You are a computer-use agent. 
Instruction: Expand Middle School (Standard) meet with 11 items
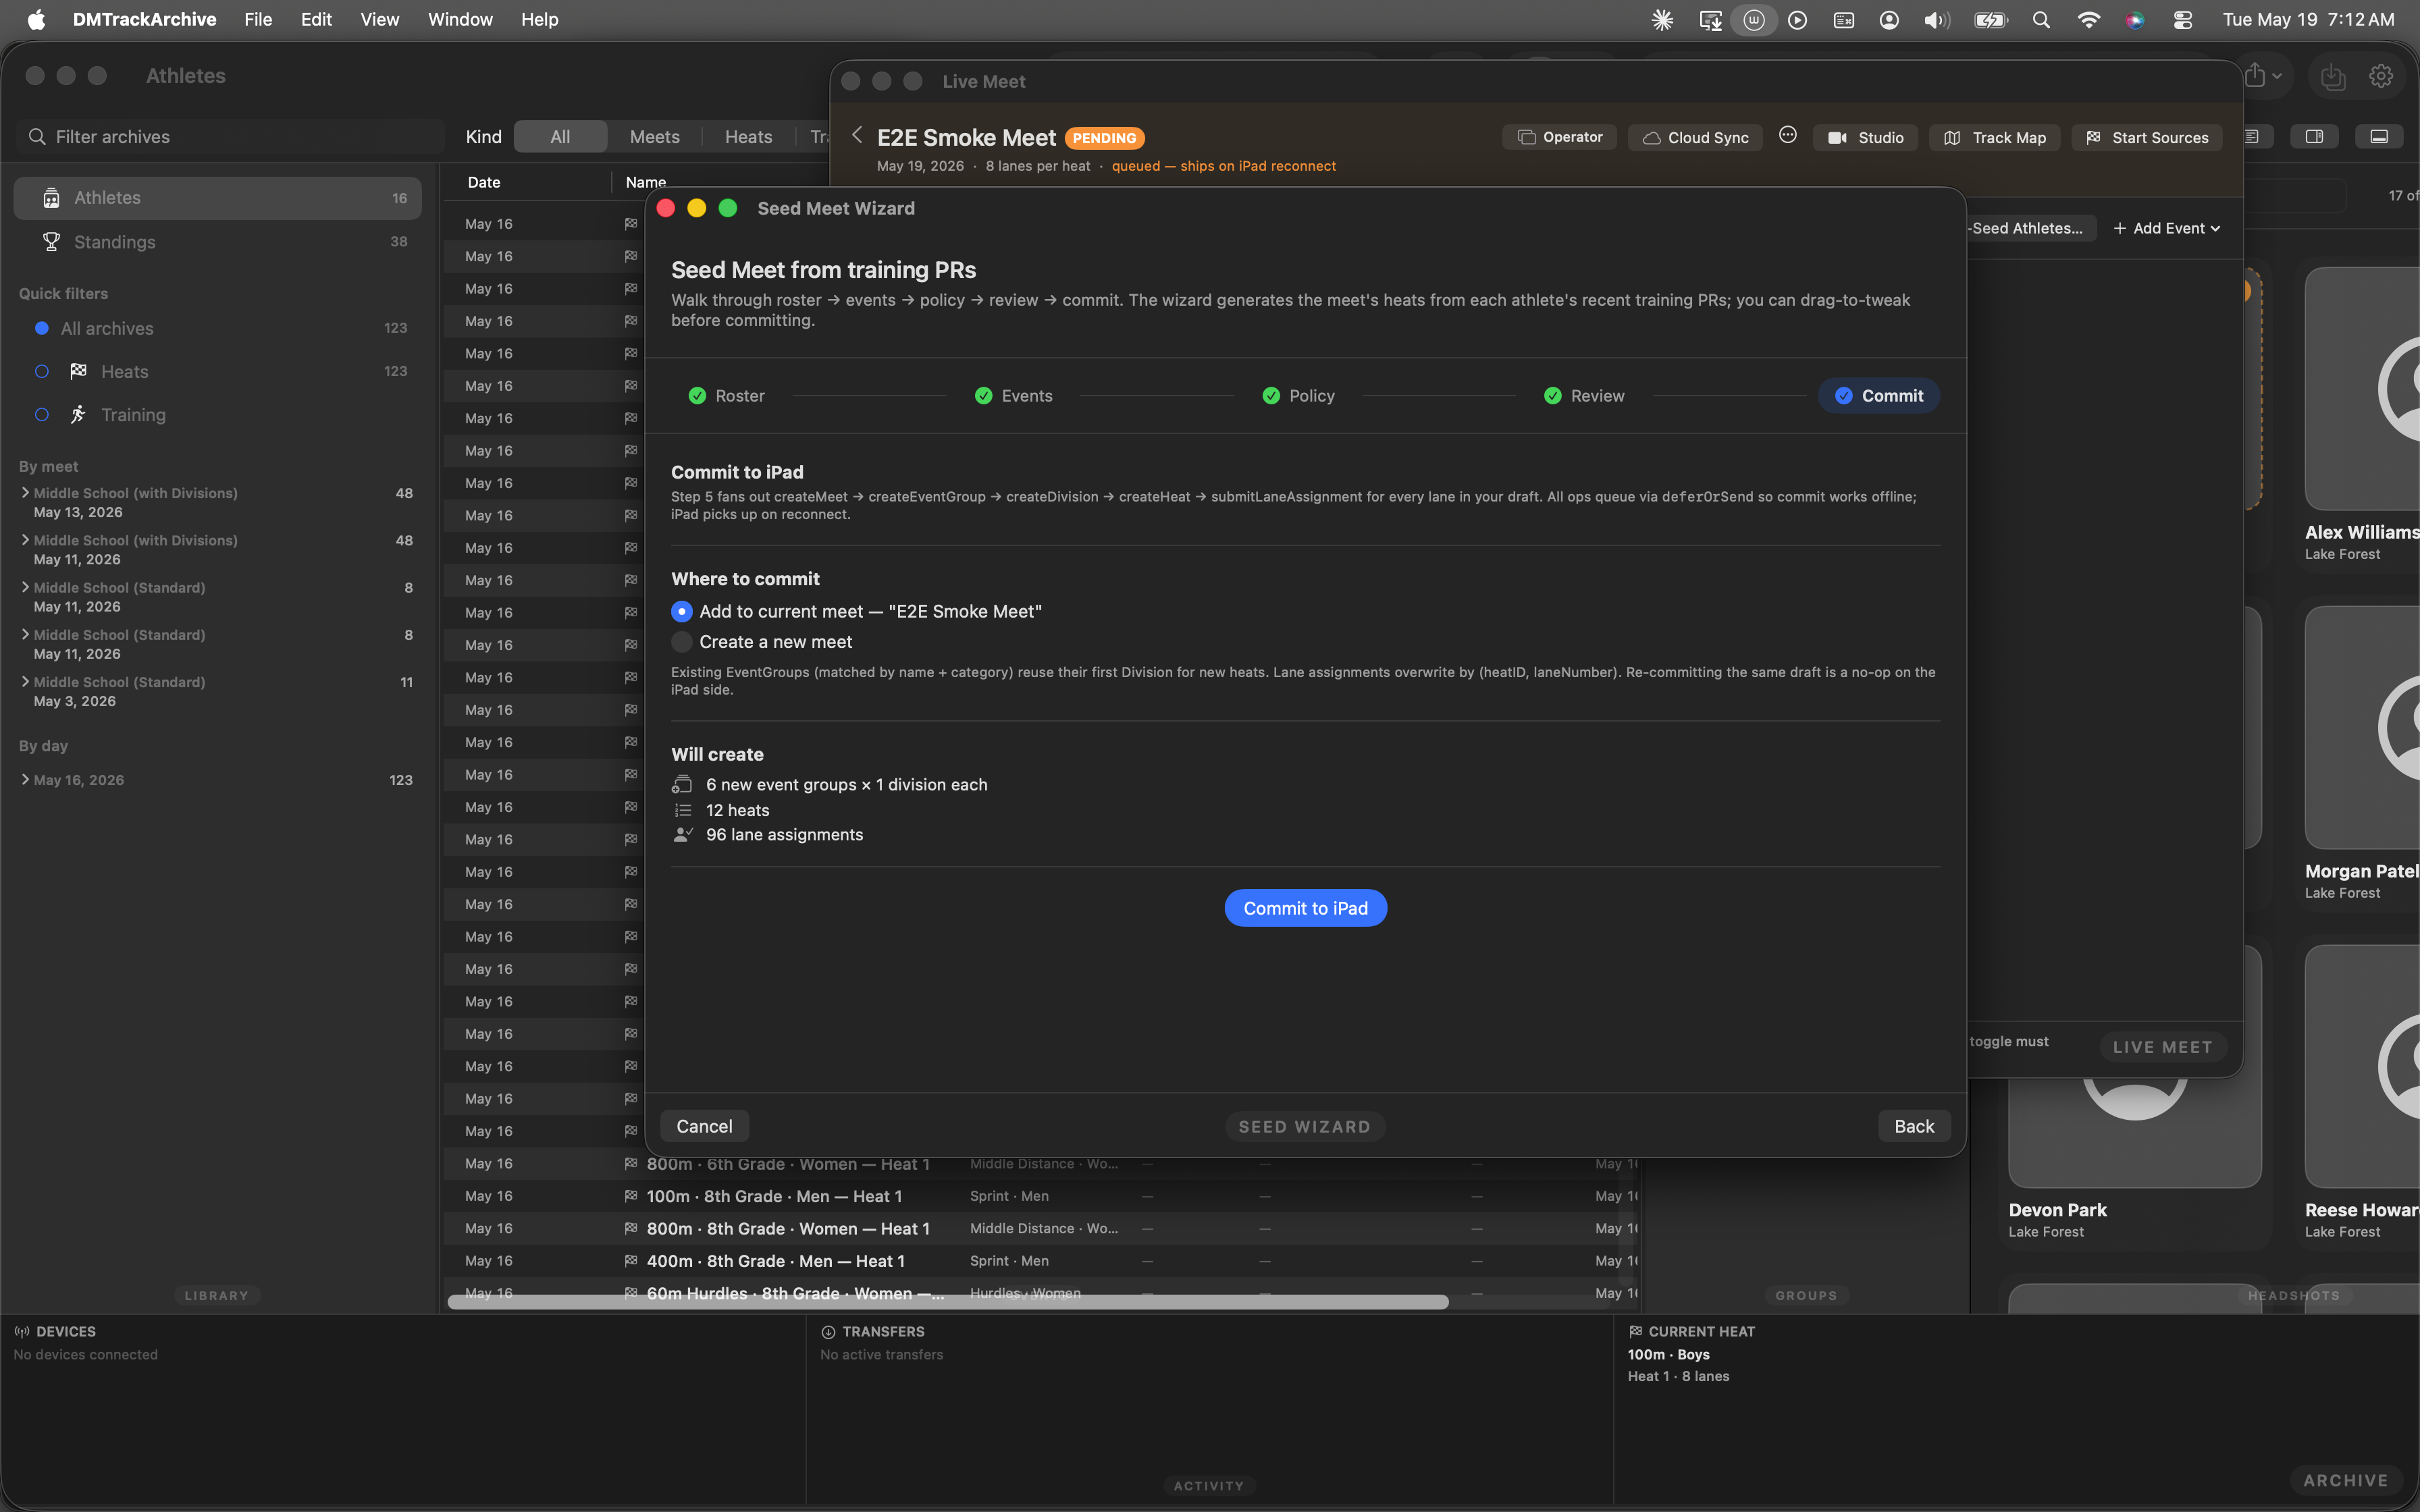click(25, 681)
